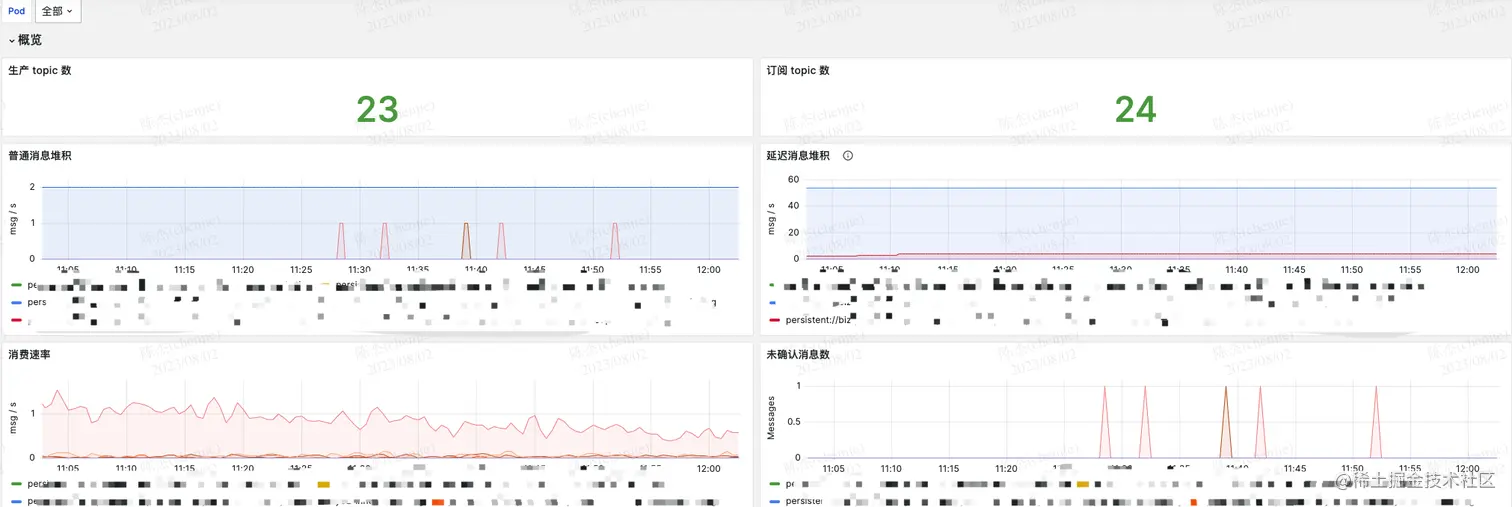Viewport: 1512px width, 507px height.
Task: Open the 订阅 topic 数 panel title
Action: [x=798, y=70]
